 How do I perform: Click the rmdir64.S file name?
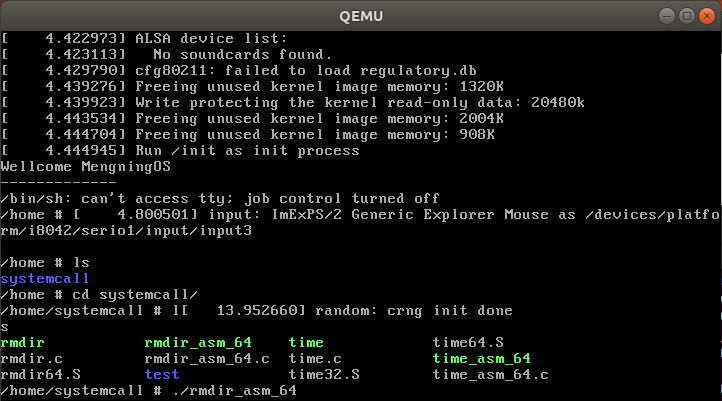pos(40,374)
